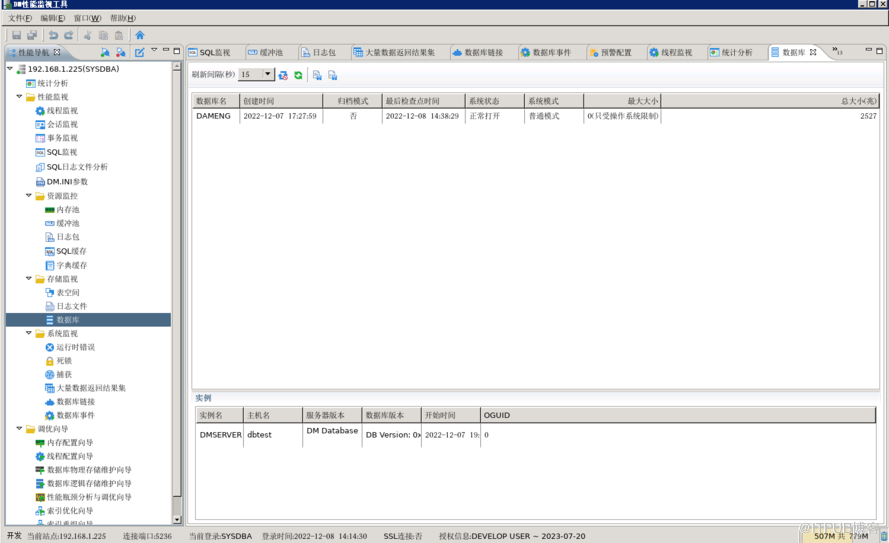Click the Home icon in main toolbar
This screenshot has height=543, width=889.
point(140,35)
